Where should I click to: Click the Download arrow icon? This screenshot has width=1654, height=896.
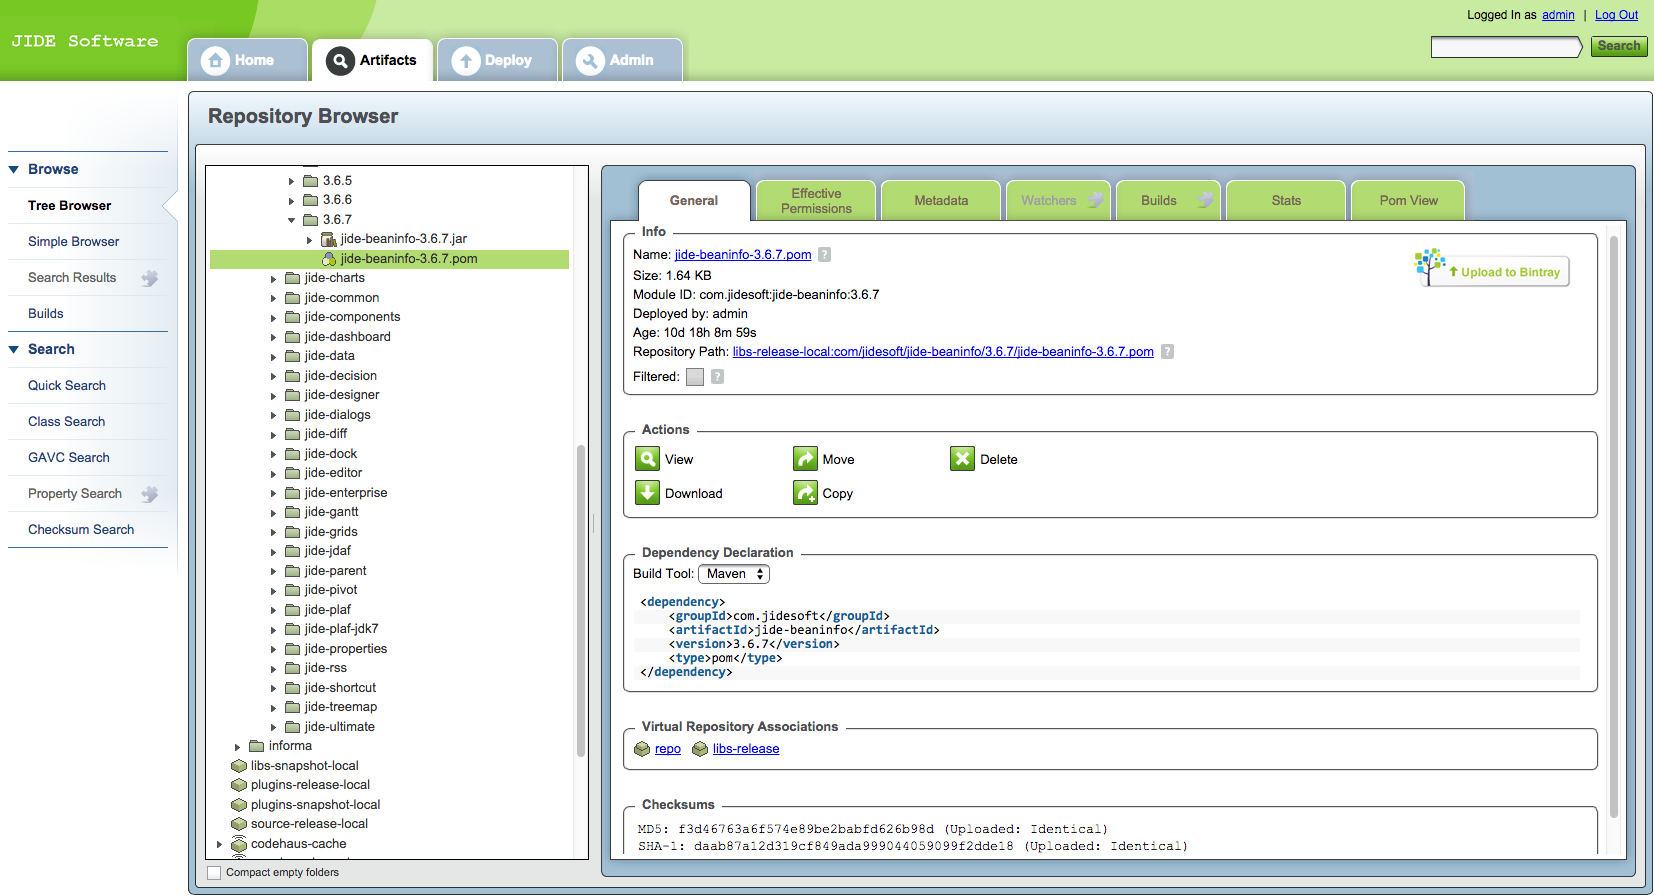(x=647, y=493)
